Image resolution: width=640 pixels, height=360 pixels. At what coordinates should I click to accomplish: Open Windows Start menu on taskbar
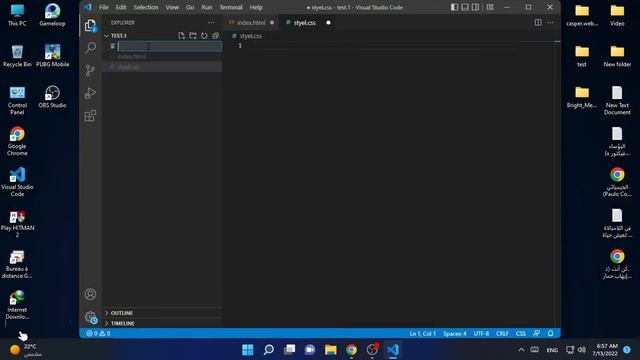[x=247, y=350]
